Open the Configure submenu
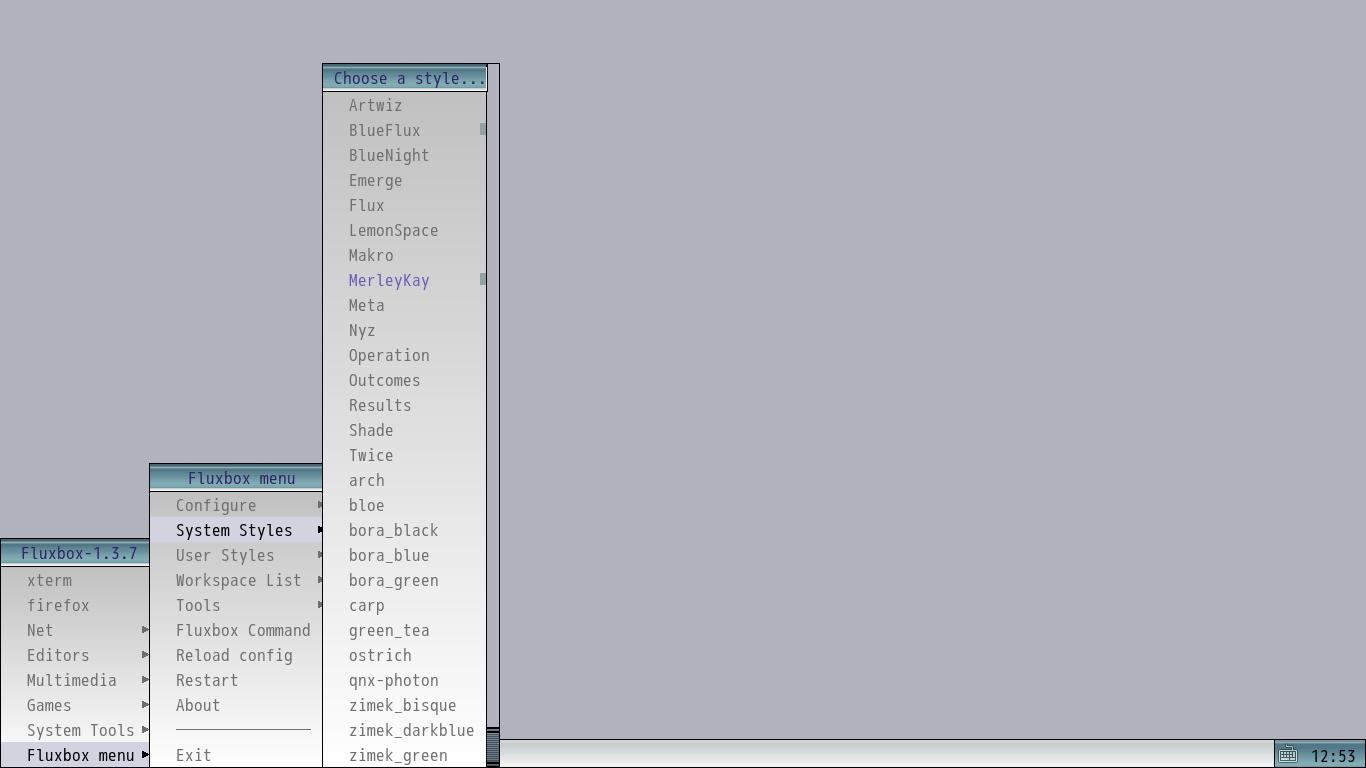The width and height of the screenshot is (1366, 768). click(x=236, y=505)
